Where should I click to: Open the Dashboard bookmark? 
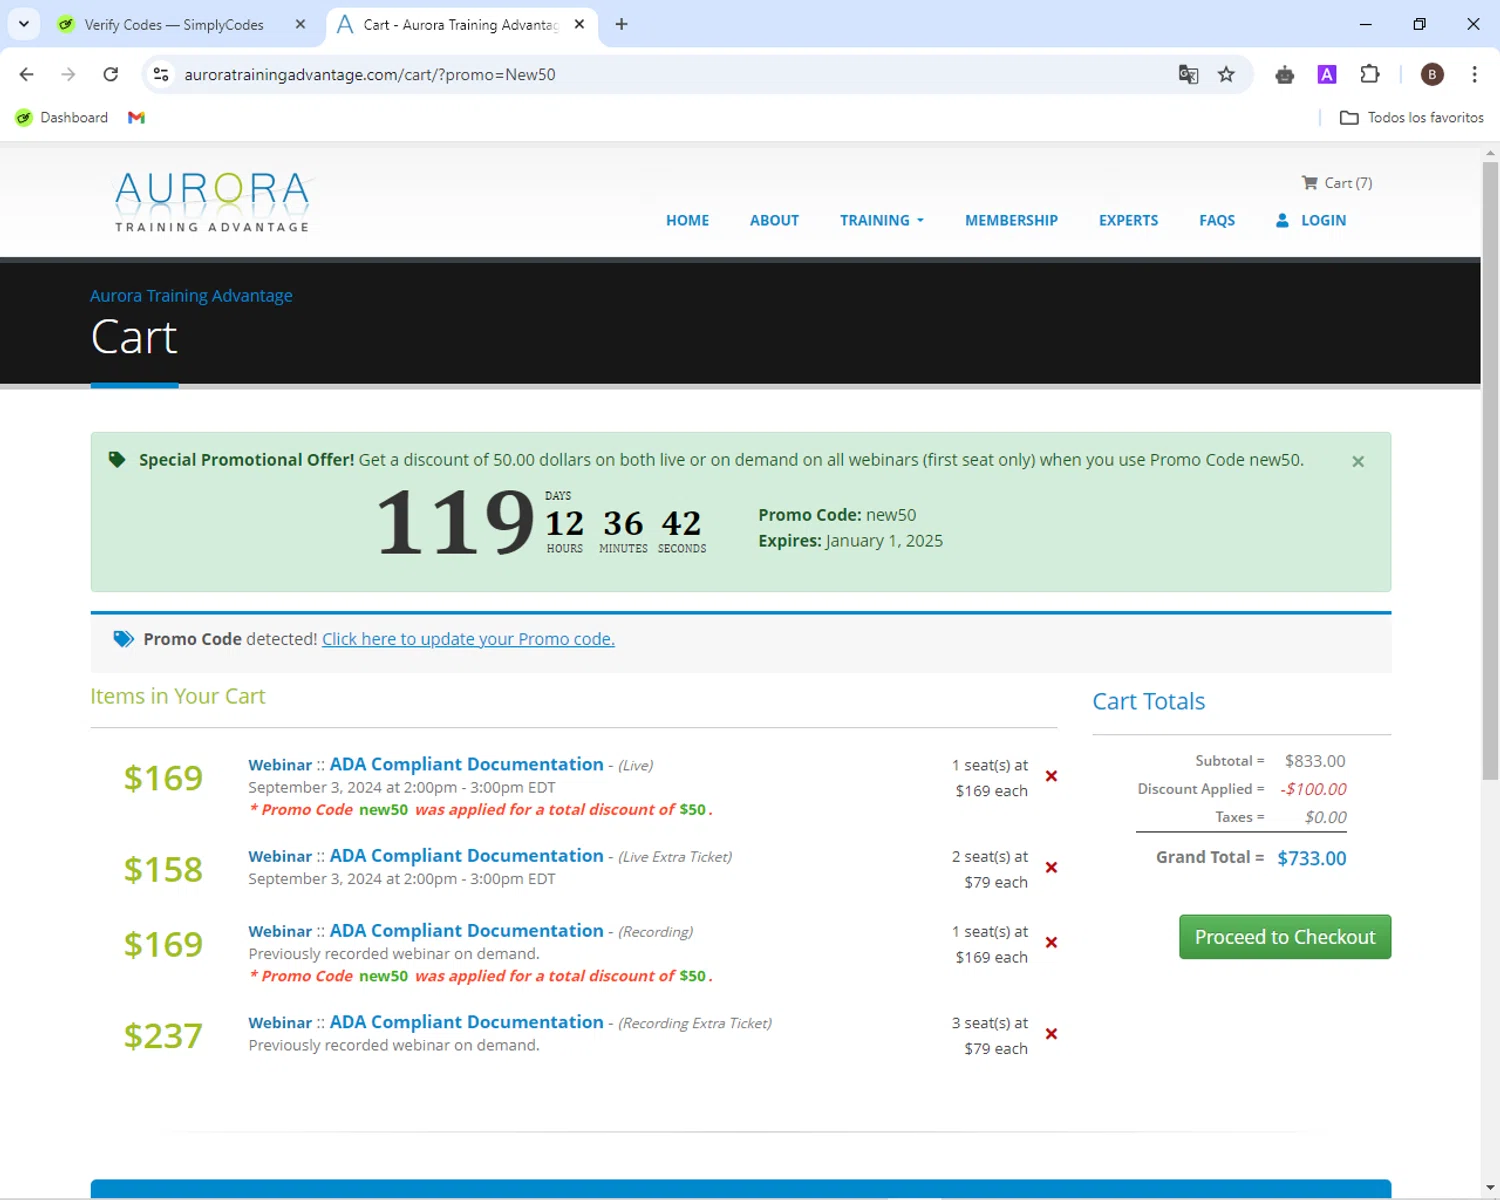pyautogui.click(x=62, y=117)
